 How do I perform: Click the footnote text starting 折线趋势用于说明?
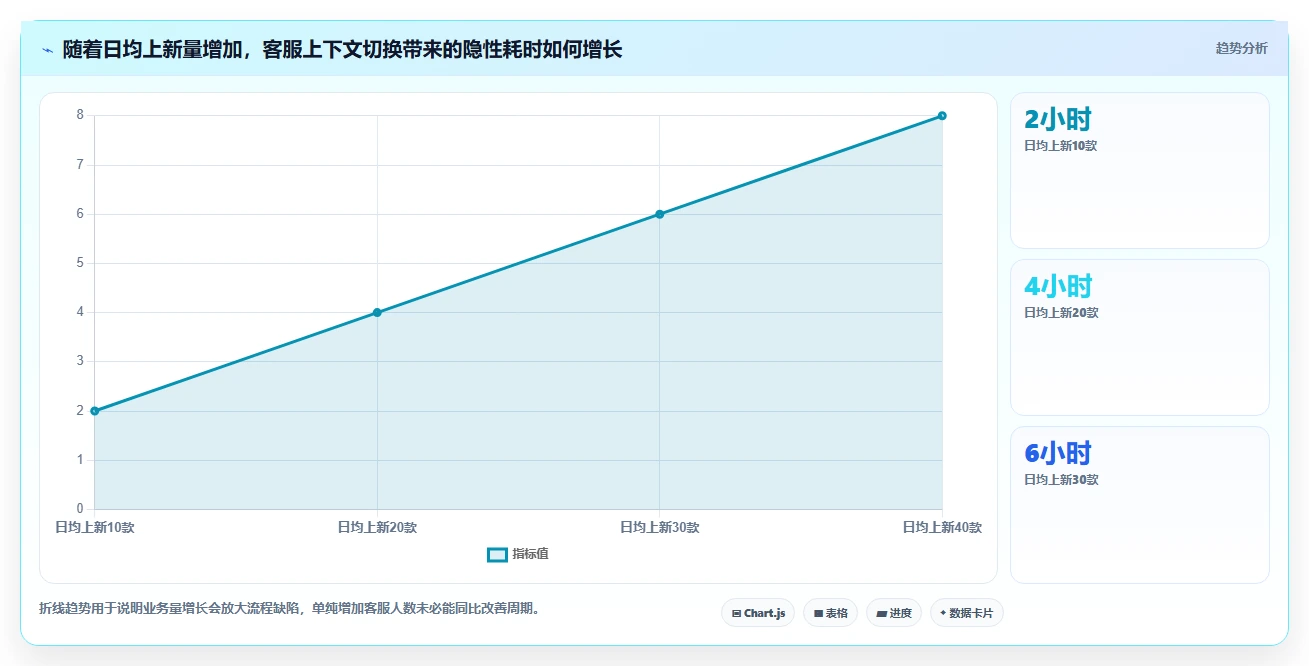point(289,608)
